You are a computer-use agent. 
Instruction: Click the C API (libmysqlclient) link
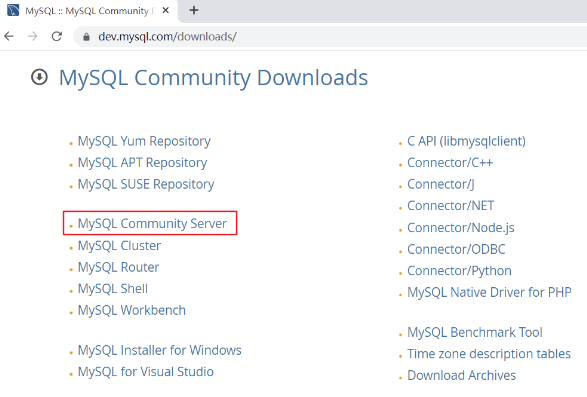466,141
